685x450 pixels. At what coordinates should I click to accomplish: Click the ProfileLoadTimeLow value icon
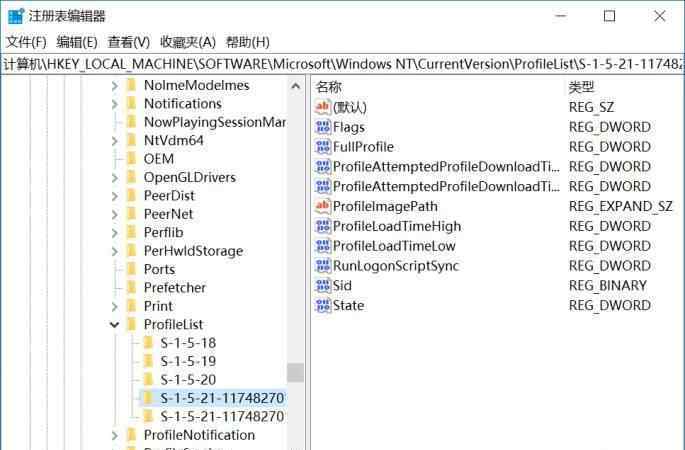(x=323, y=246)
